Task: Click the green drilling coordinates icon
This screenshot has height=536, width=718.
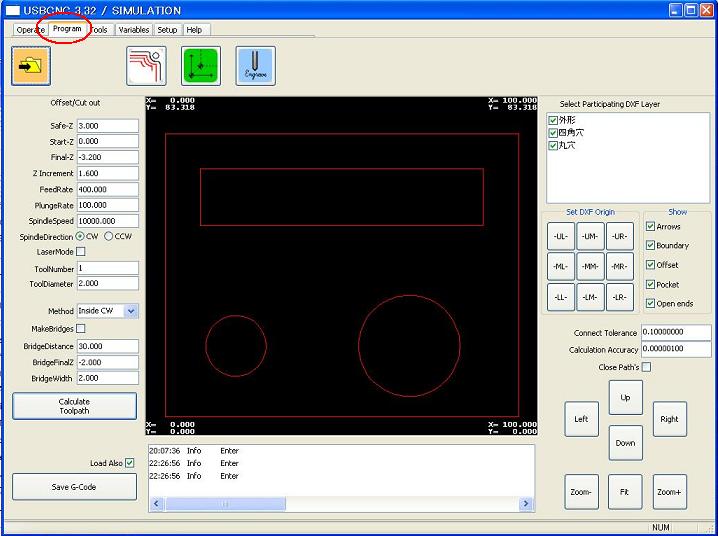Action: (201, 66)
